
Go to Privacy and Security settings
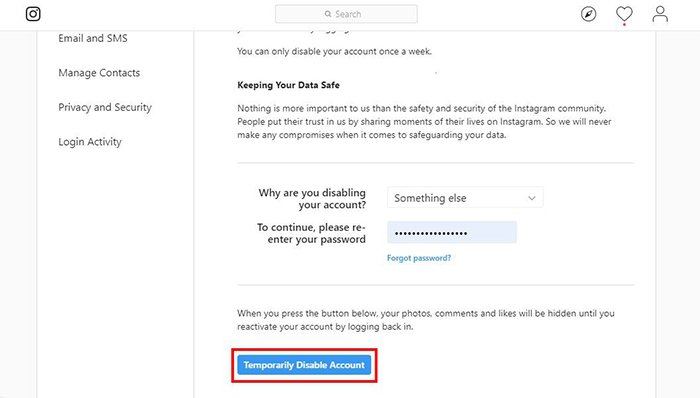click(x=105, y=107)
